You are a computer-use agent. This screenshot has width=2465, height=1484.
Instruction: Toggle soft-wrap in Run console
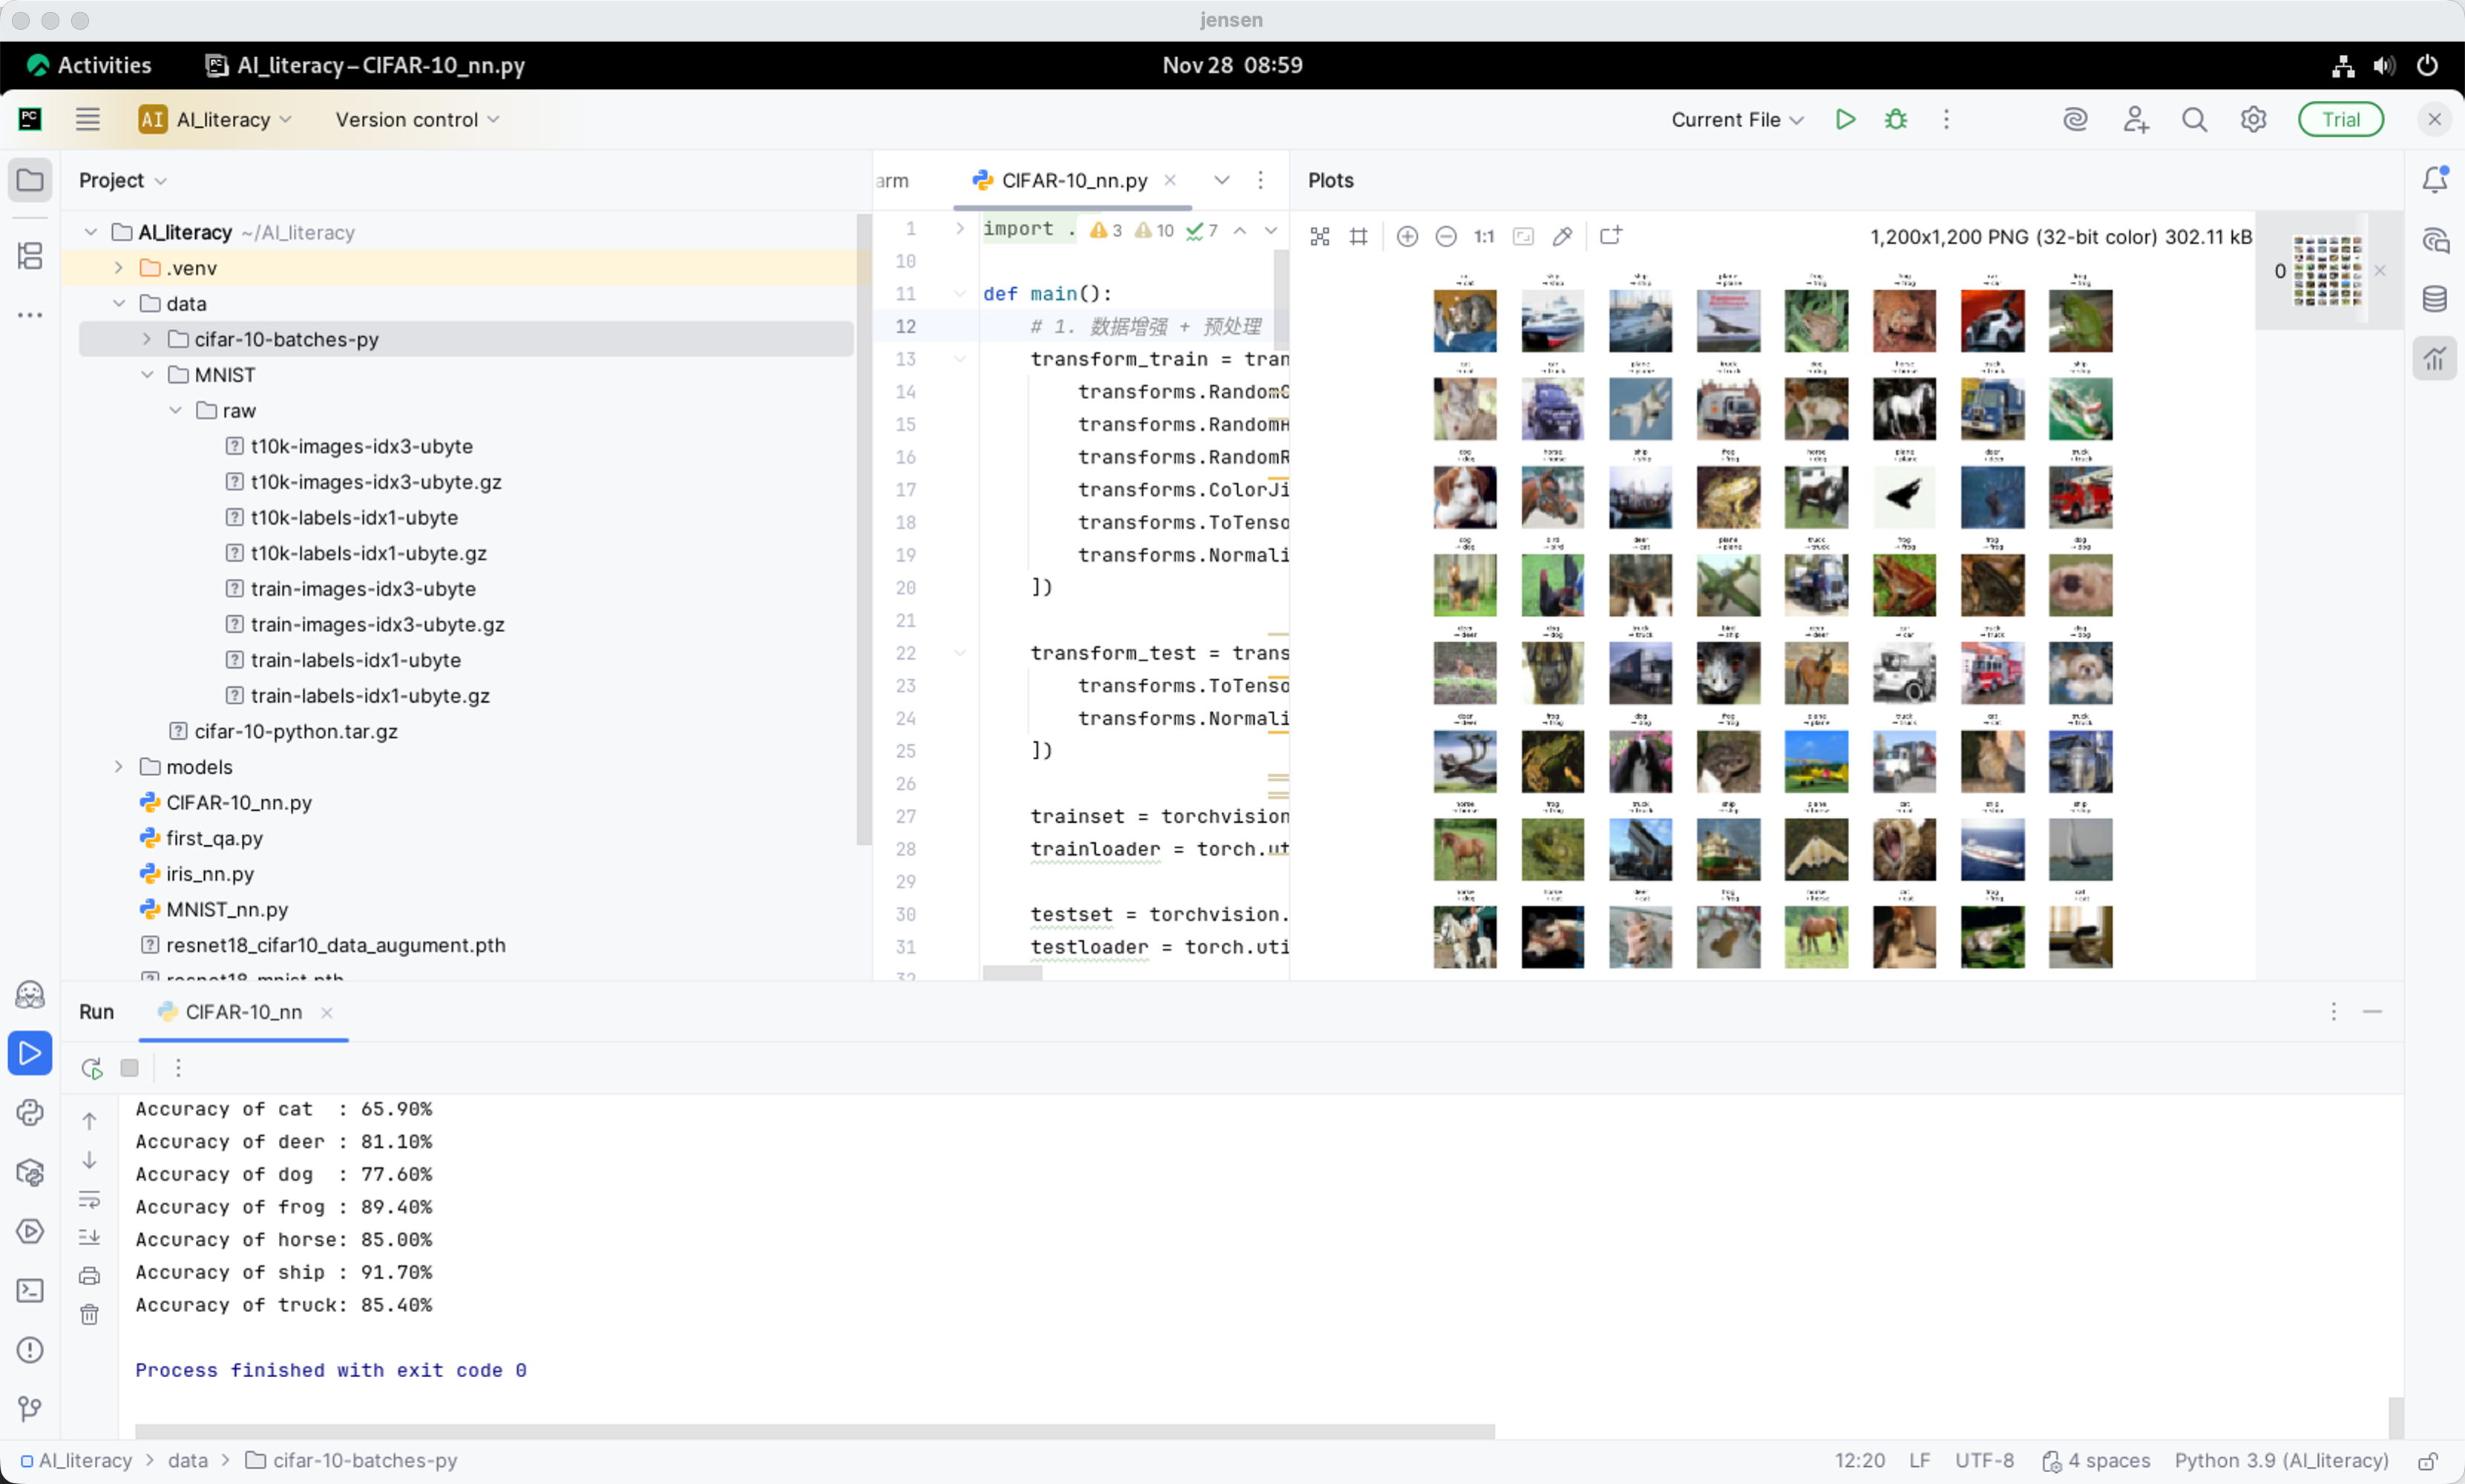pyautogui.click(x=89, y=1198)
